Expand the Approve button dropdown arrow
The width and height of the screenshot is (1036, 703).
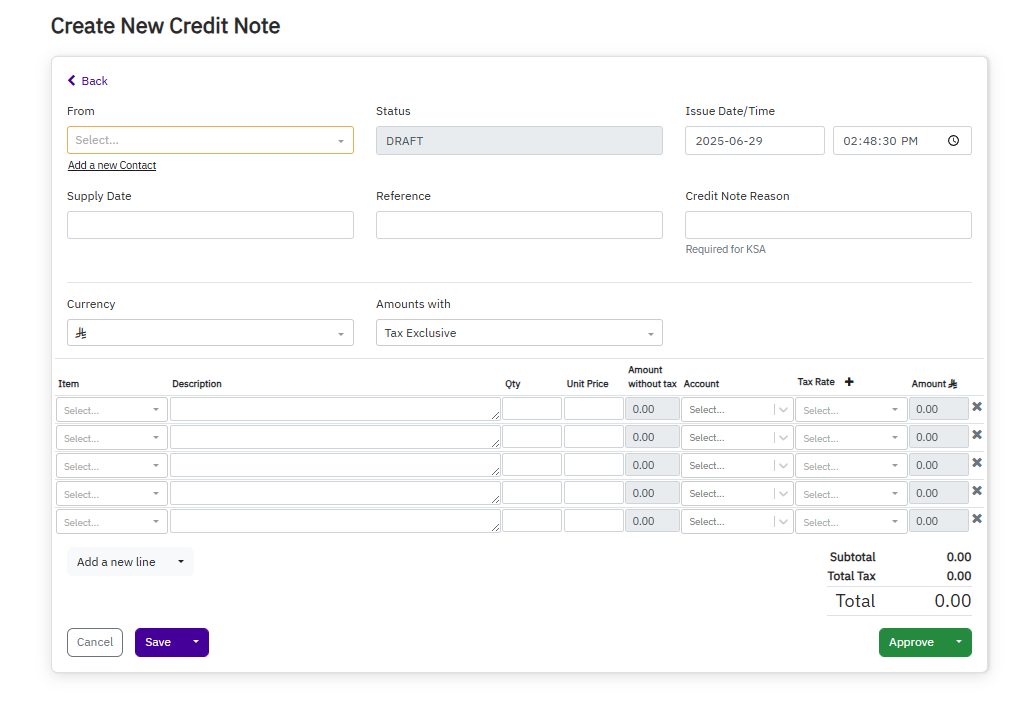959,642
